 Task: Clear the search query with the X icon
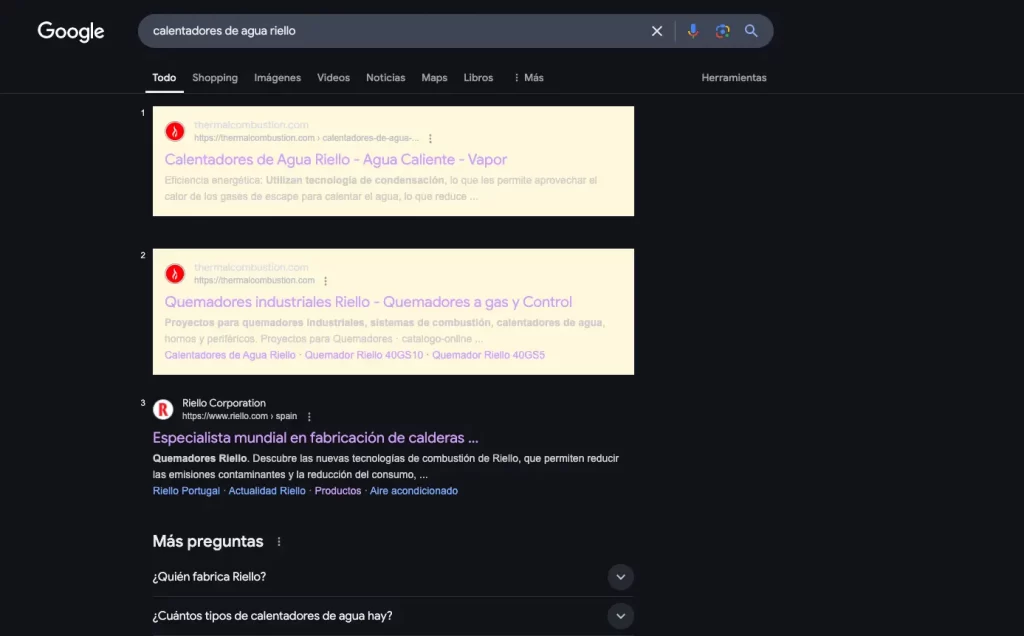tap(657, 31)
